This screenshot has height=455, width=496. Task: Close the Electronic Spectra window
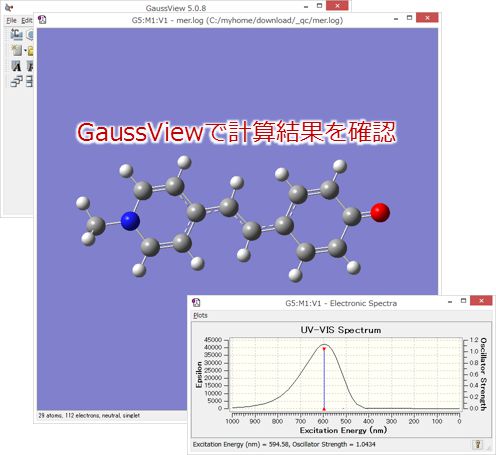coord(481,300)
